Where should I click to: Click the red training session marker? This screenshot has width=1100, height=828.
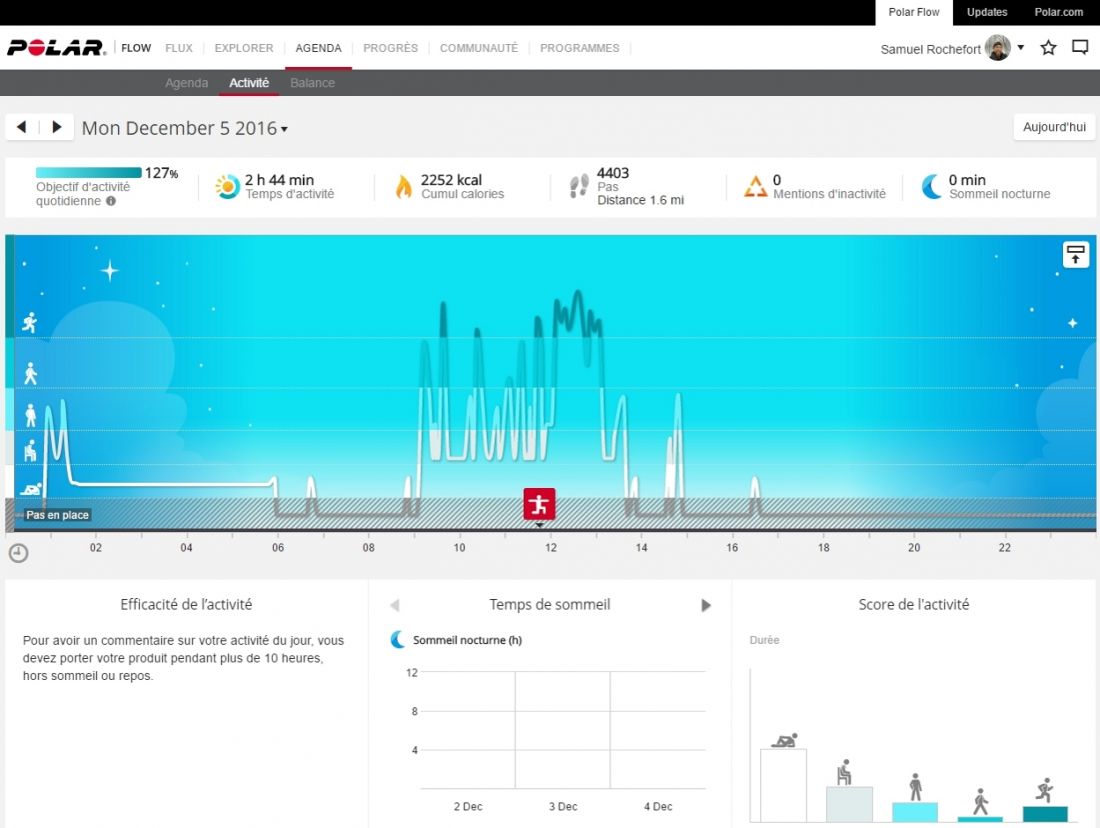coord(539,505)
